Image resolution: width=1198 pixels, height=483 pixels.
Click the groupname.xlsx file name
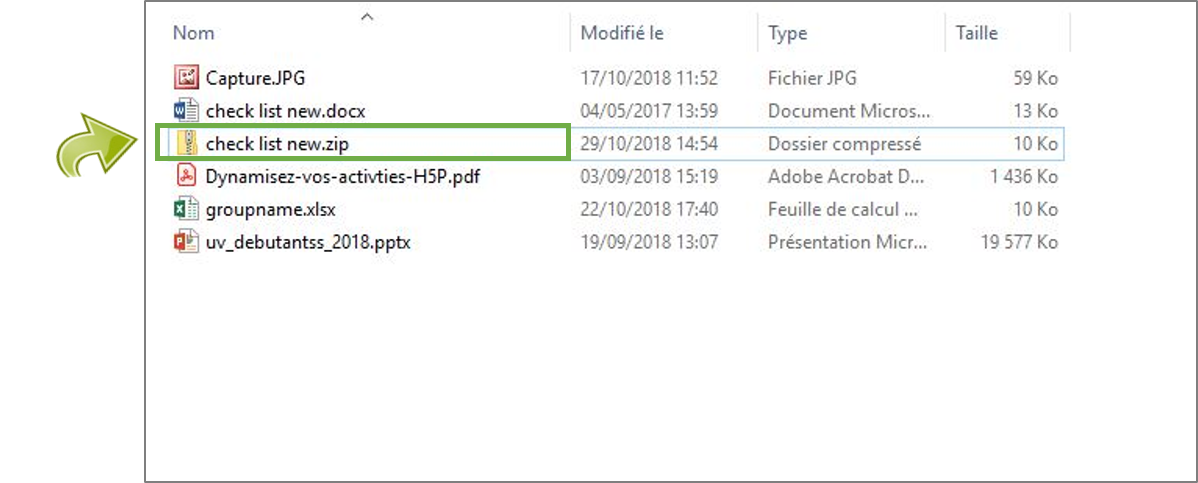click(271, 209)
